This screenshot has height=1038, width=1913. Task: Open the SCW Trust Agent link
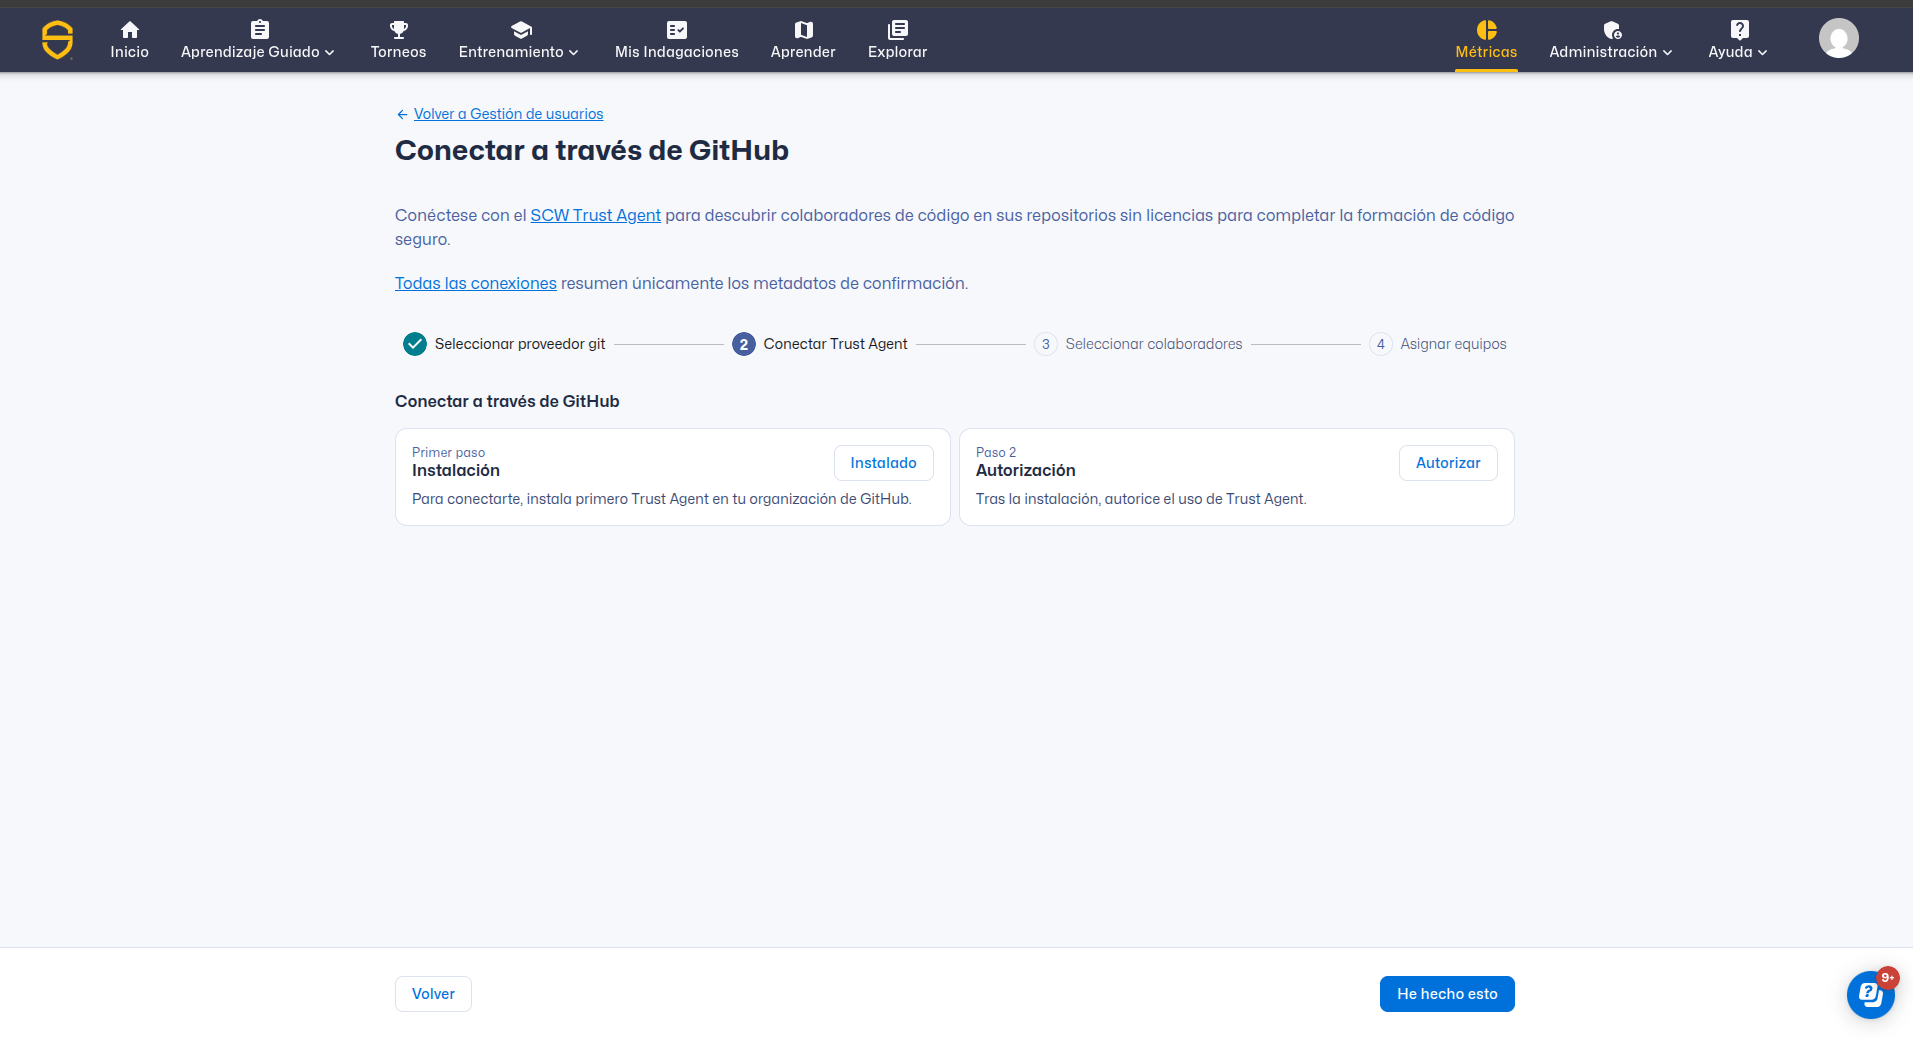point(595,215)
